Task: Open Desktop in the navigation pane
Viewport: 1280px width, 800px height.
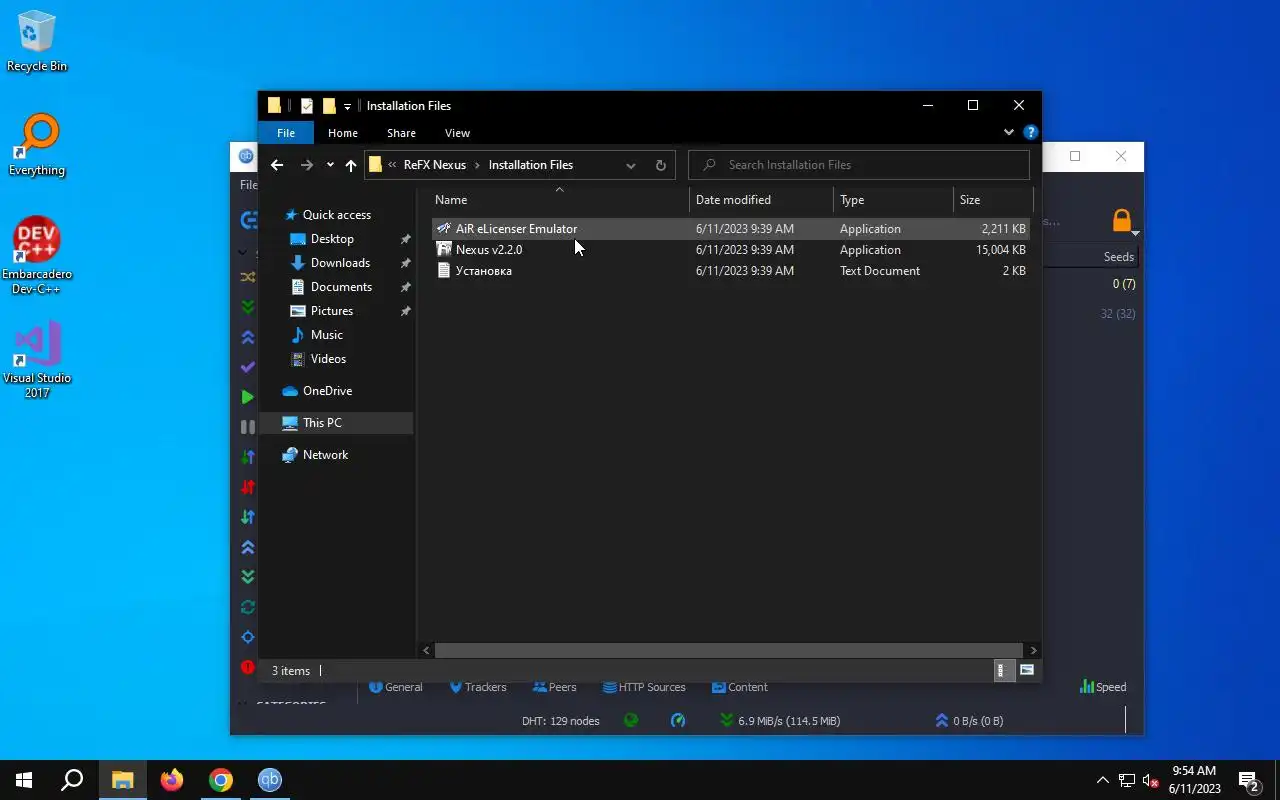Action: 332,239
